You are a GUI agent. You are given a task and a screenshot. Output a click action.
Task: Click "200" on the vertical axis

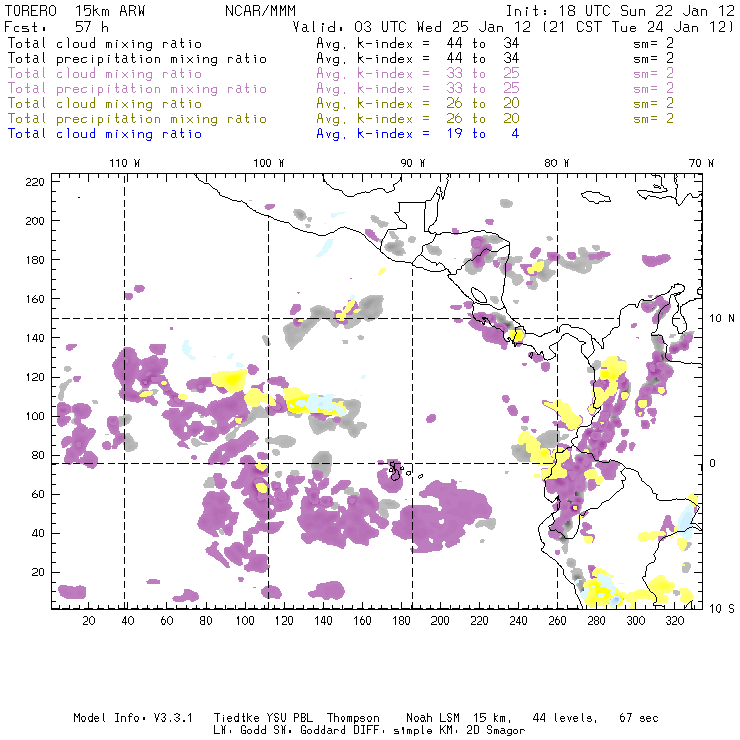pos(35,221)
